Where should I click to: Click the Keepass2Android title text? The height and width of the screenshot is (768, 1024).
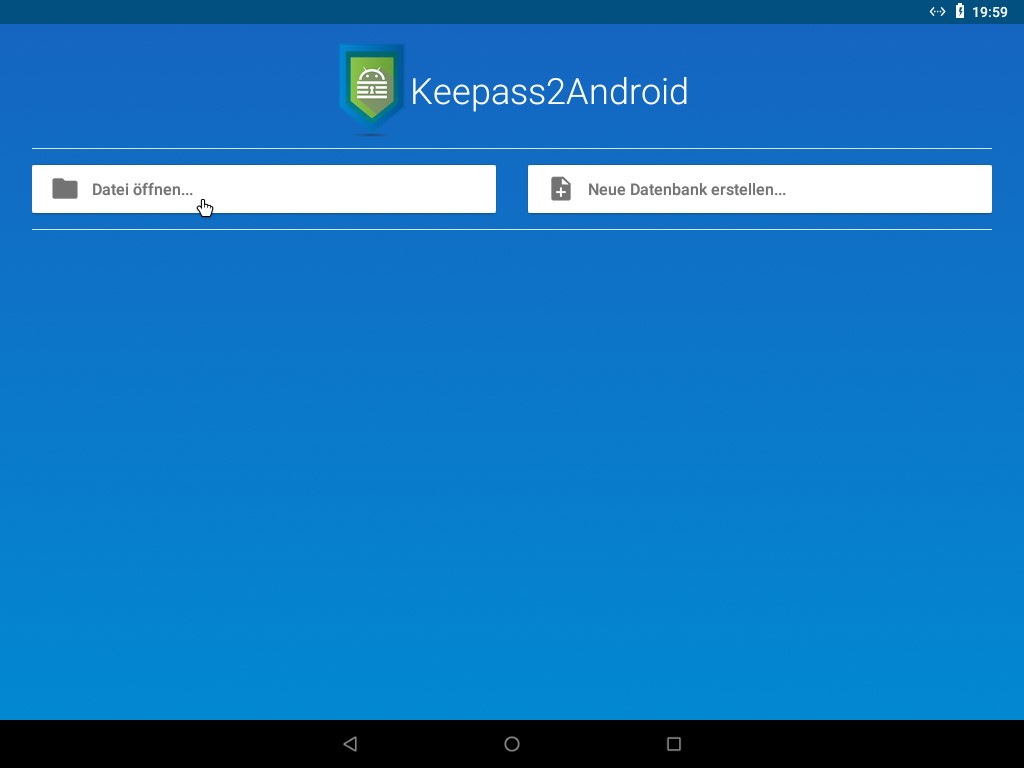coord(549,92)
